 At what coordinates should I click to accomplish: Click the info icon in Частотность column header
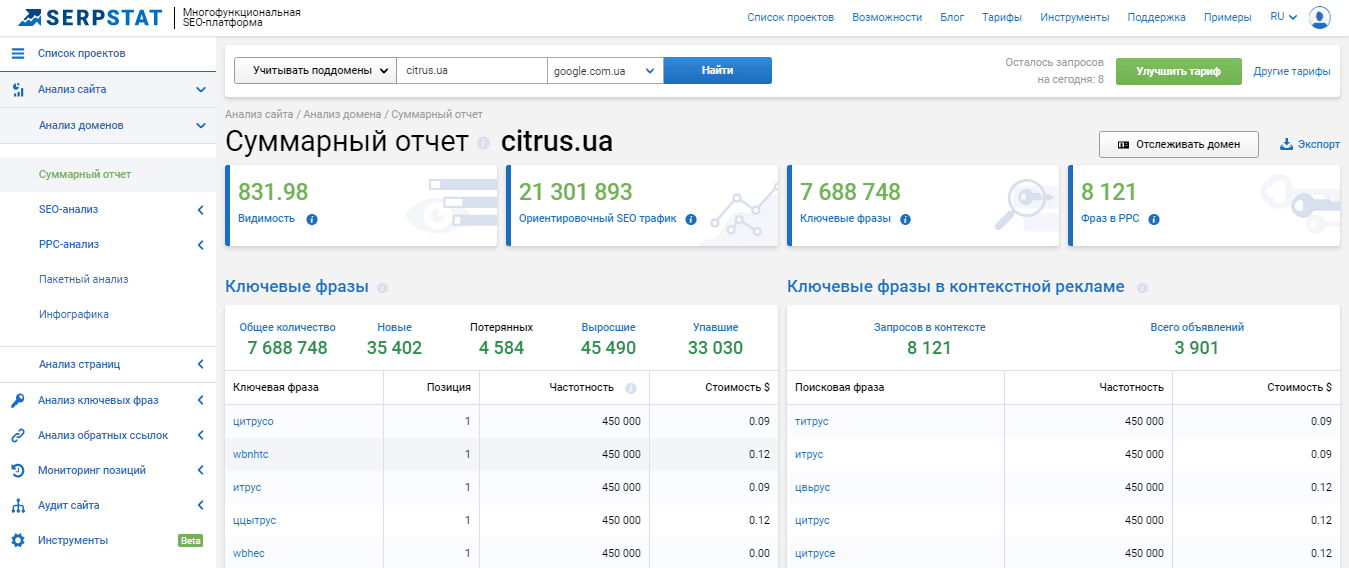pos(631,388)
